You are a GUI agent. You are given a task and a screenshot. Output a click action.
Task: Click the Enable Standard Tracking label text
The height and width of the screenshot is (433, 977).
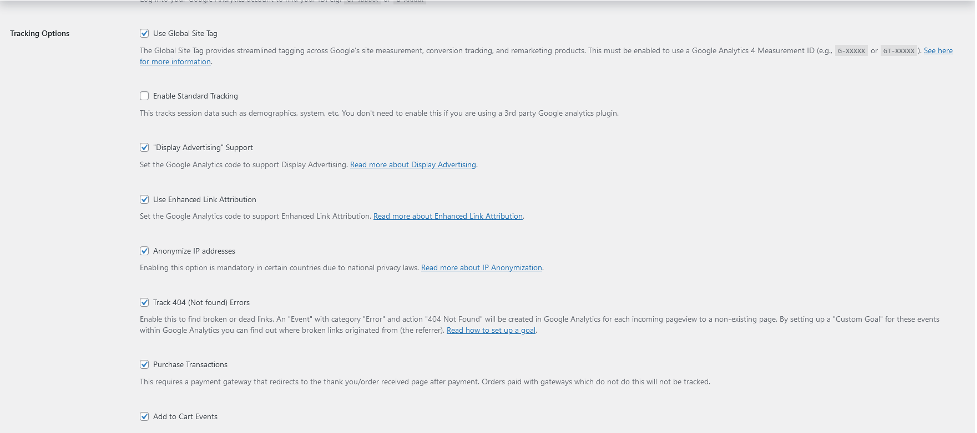[x=196, y=96]
